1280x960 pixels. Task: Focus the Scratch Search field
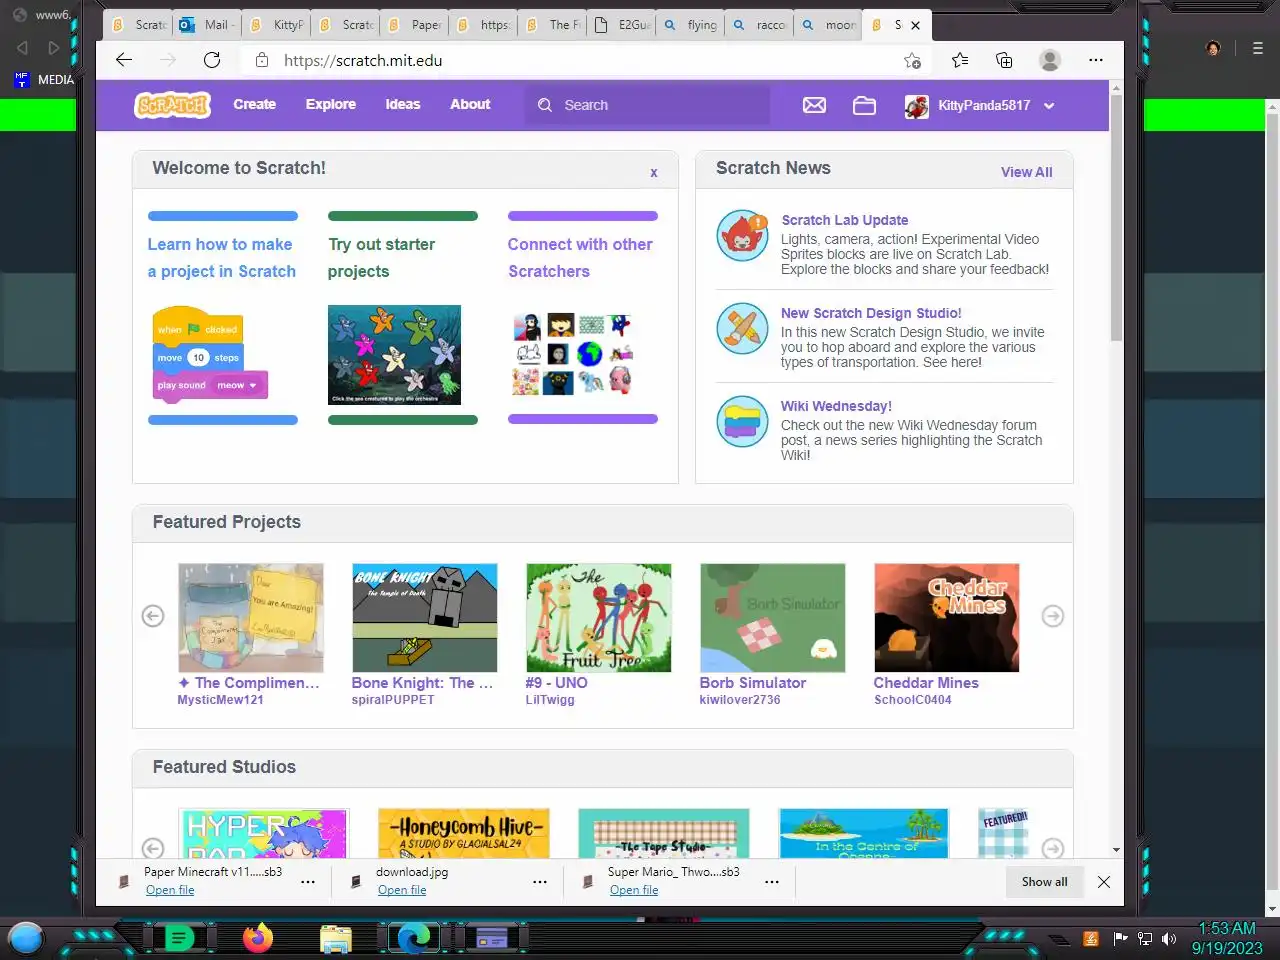(x=648, y=105)
